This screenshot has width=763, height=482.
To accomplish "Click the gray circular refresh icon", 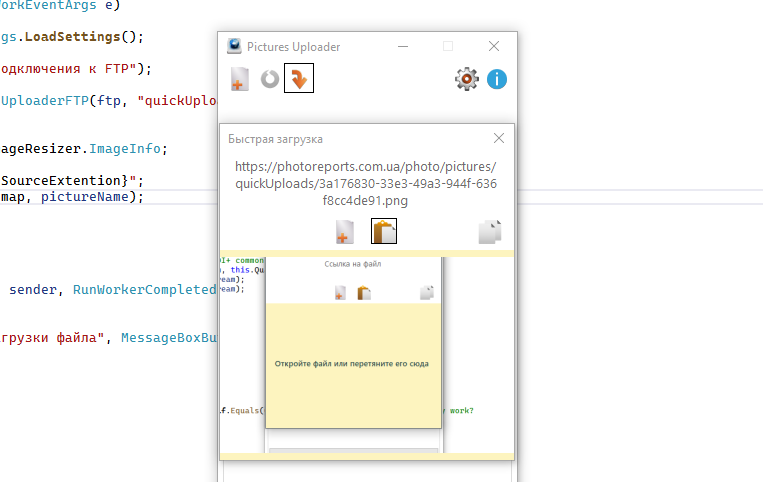I will tap(269, 79).
